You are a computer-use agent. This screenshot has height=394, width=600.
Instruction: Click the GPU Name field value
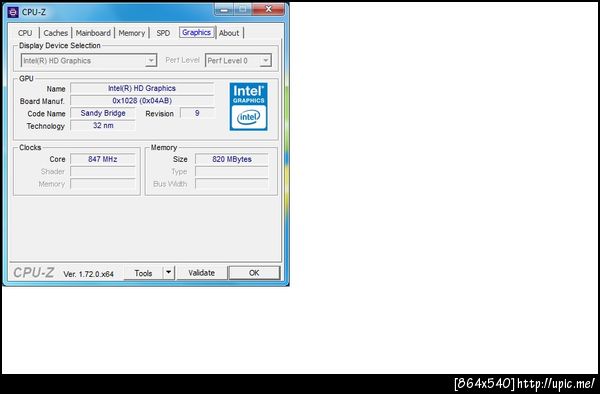click(x=142, y=88)
